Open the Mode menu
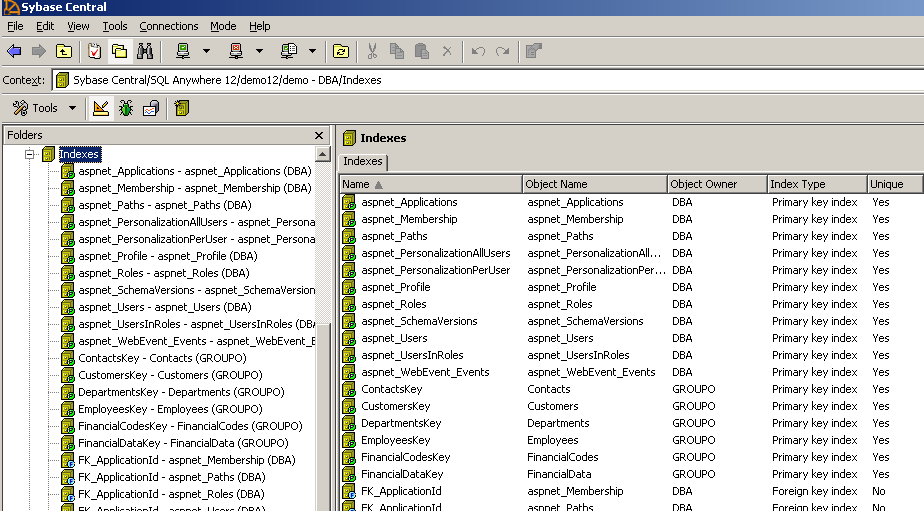This screenshot has height=511, width=924. [223, 26]
